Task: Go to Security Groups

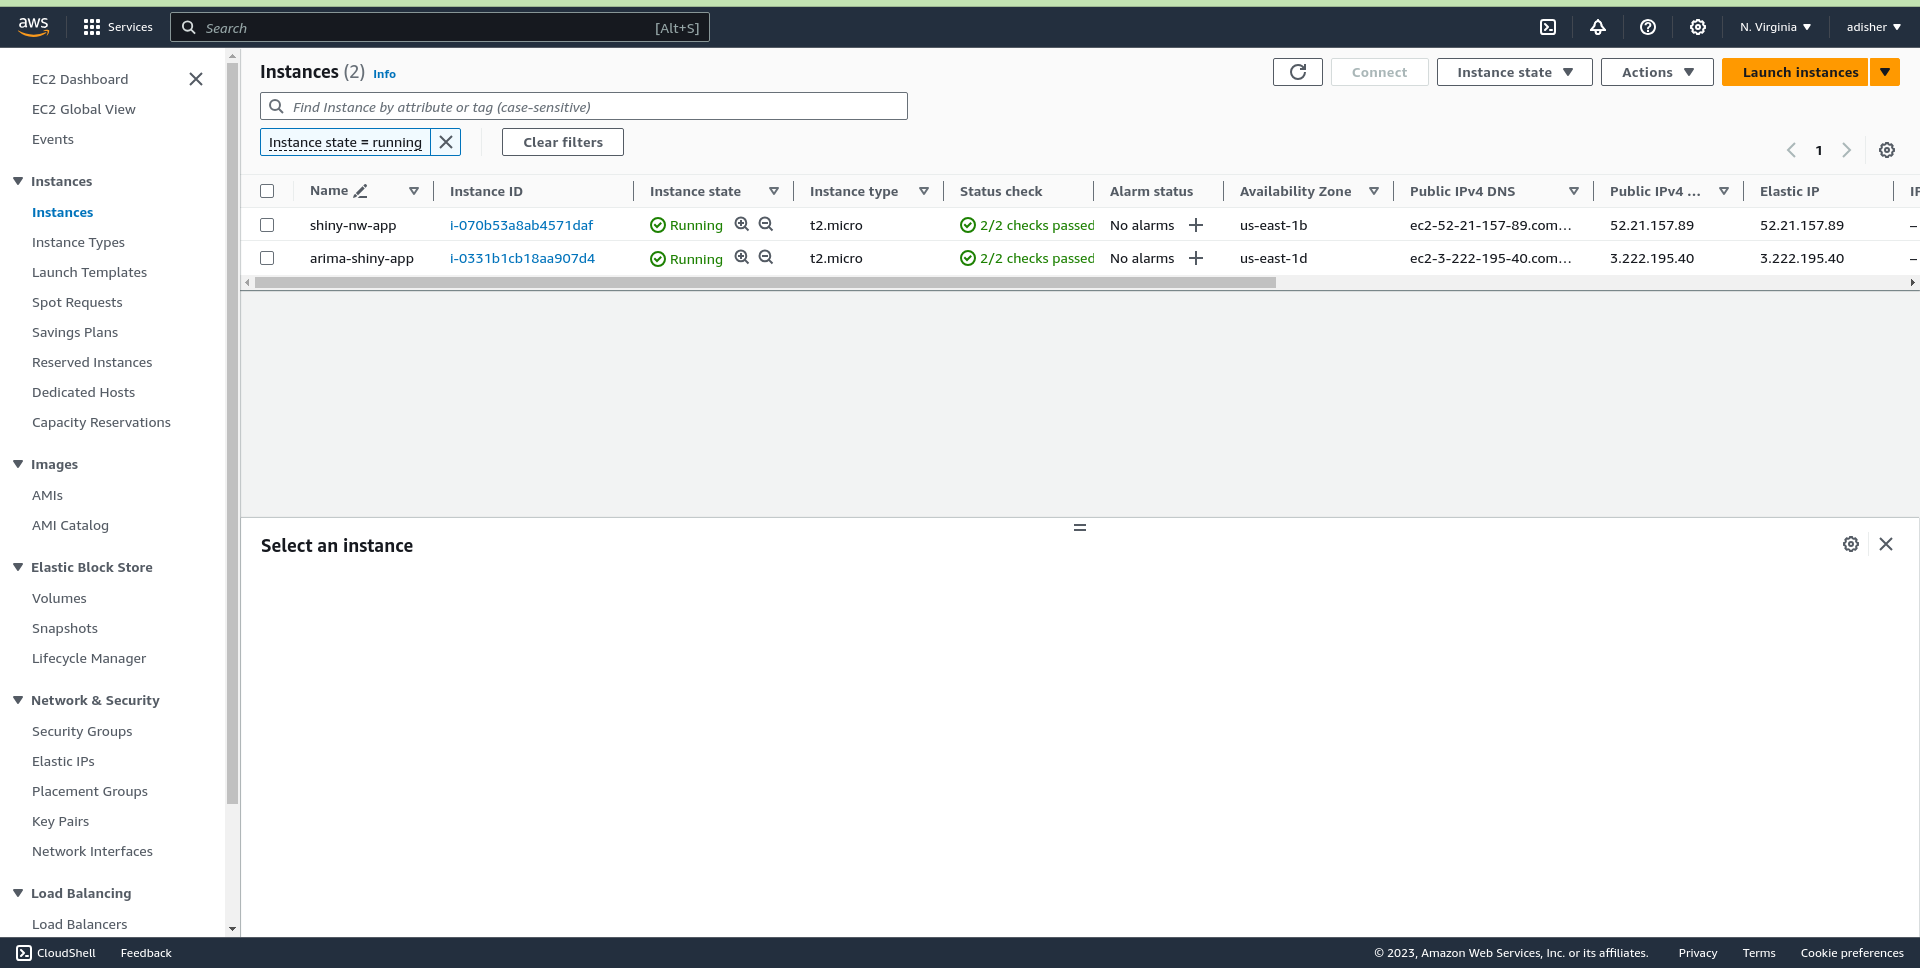Action: point(82,731)
